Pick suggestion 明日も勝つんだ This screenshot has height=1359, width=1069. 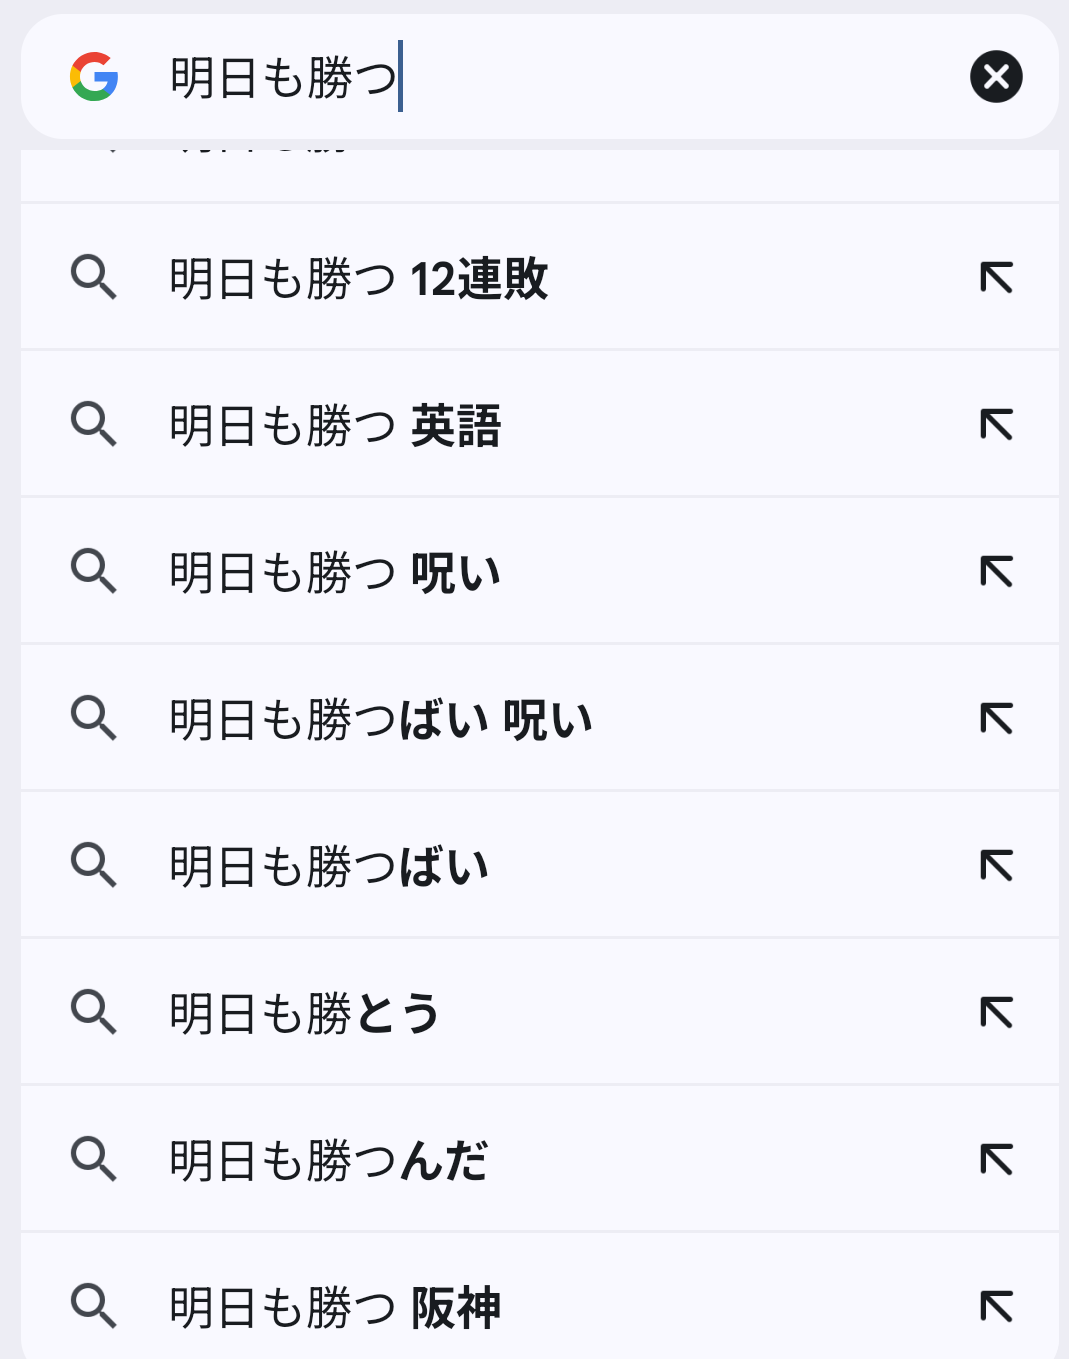coord(328,1160)
